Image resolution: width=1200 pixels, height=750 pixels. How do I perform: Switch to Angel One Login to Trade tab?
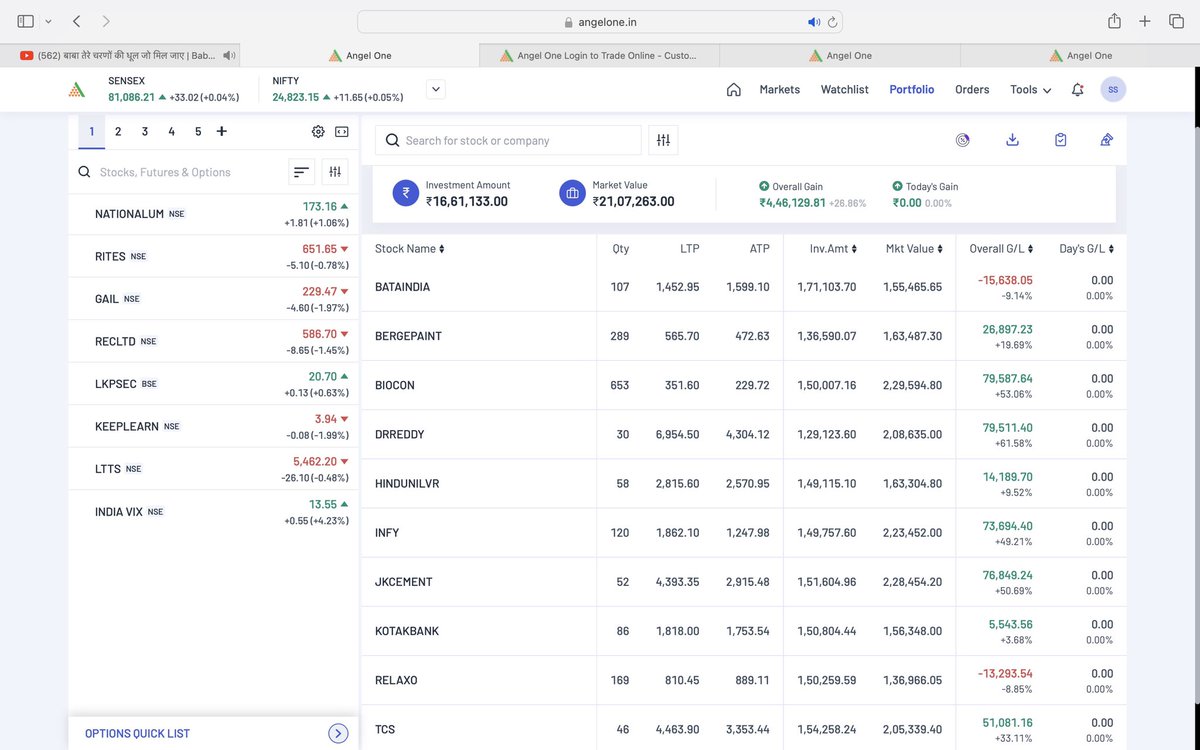pyautogui.click(x=599, y=55)
